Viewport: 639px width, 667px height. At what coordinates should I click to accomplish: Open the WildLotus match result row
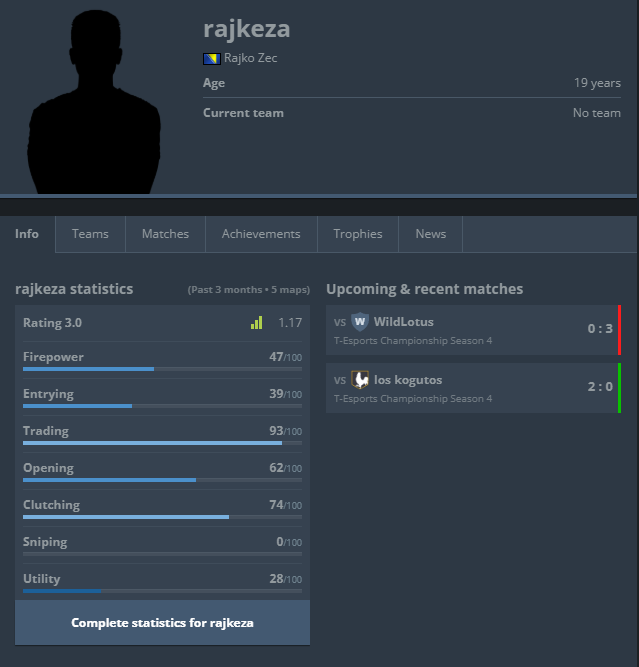[x=473, y=330]
